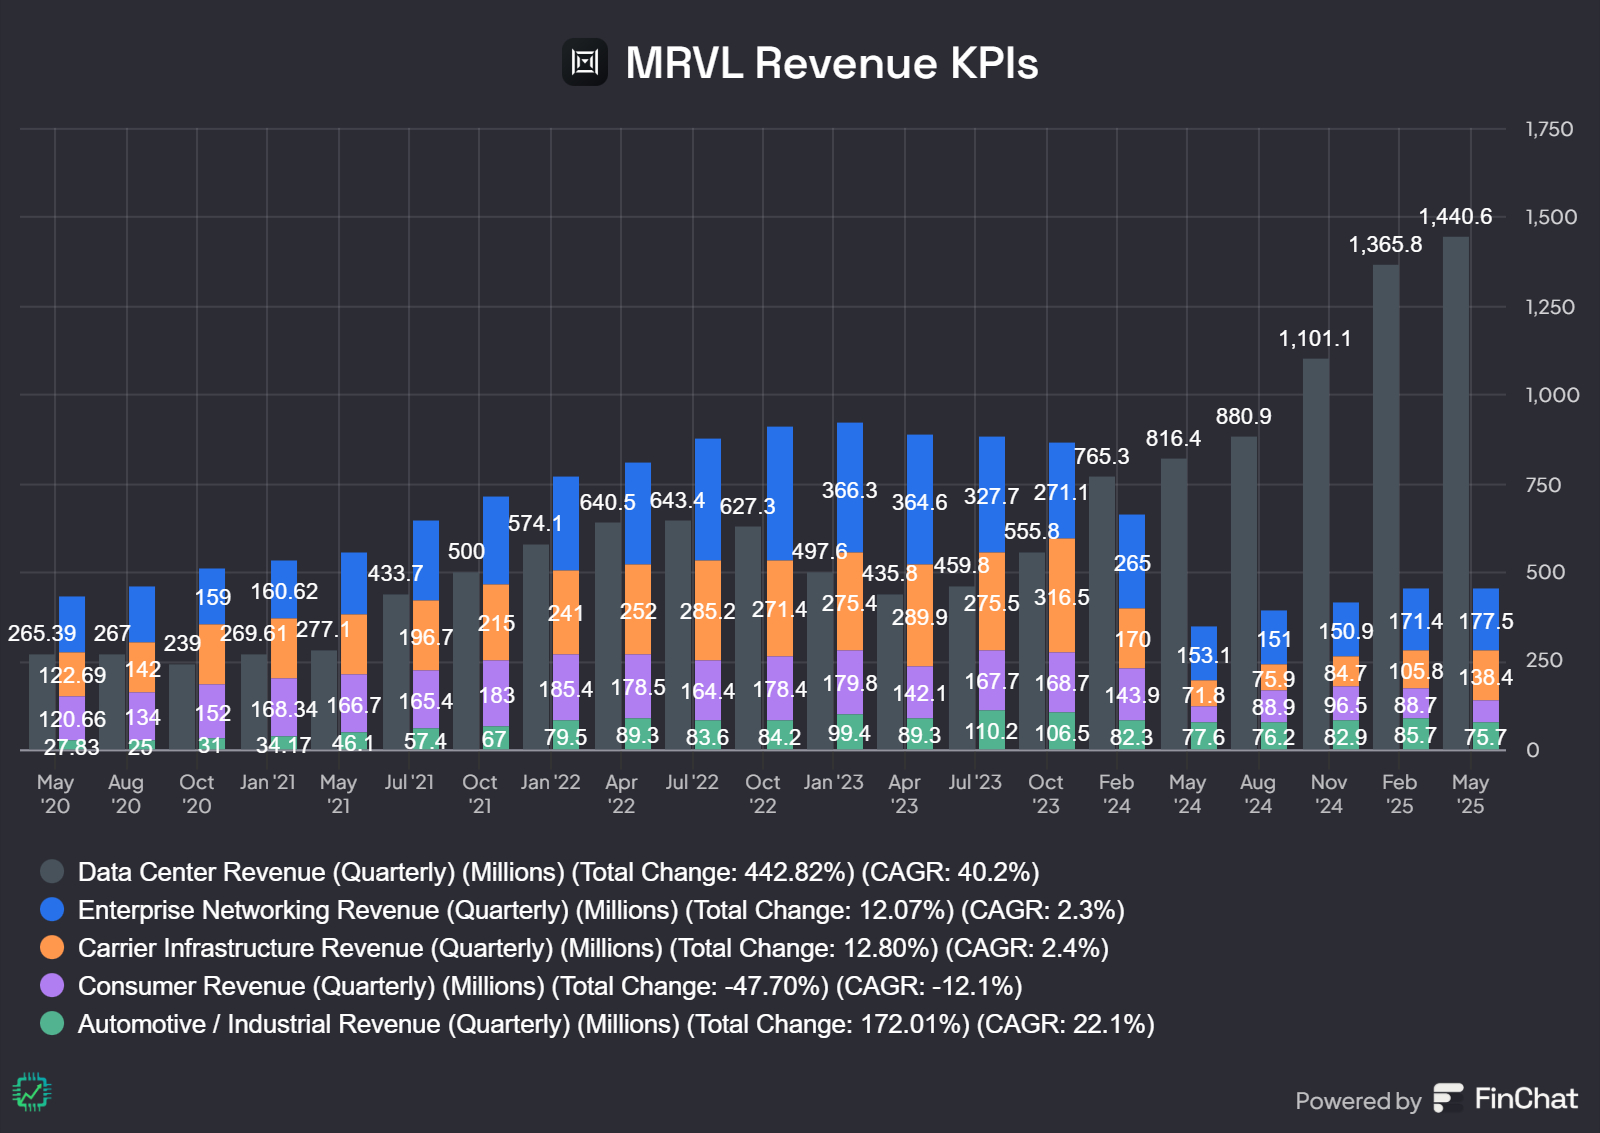Click the MRVL Revenue KPIs title

832,63
